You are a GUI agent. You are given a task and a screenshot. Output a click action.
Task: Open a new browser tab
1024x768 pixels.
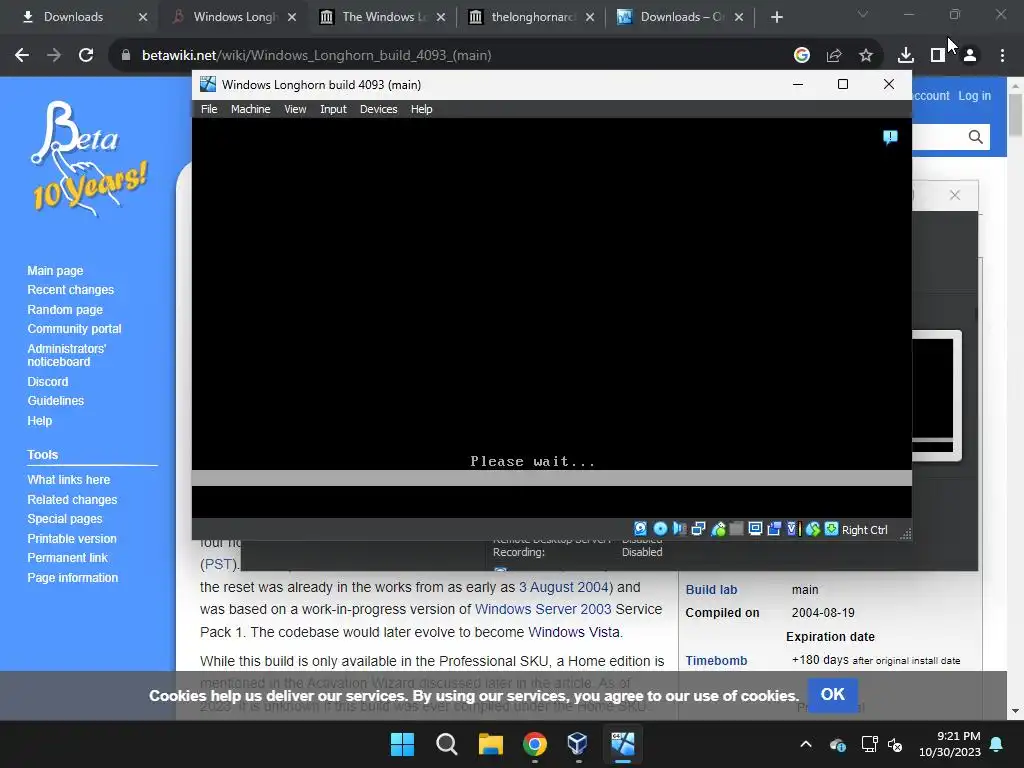[x=776, y=17]
